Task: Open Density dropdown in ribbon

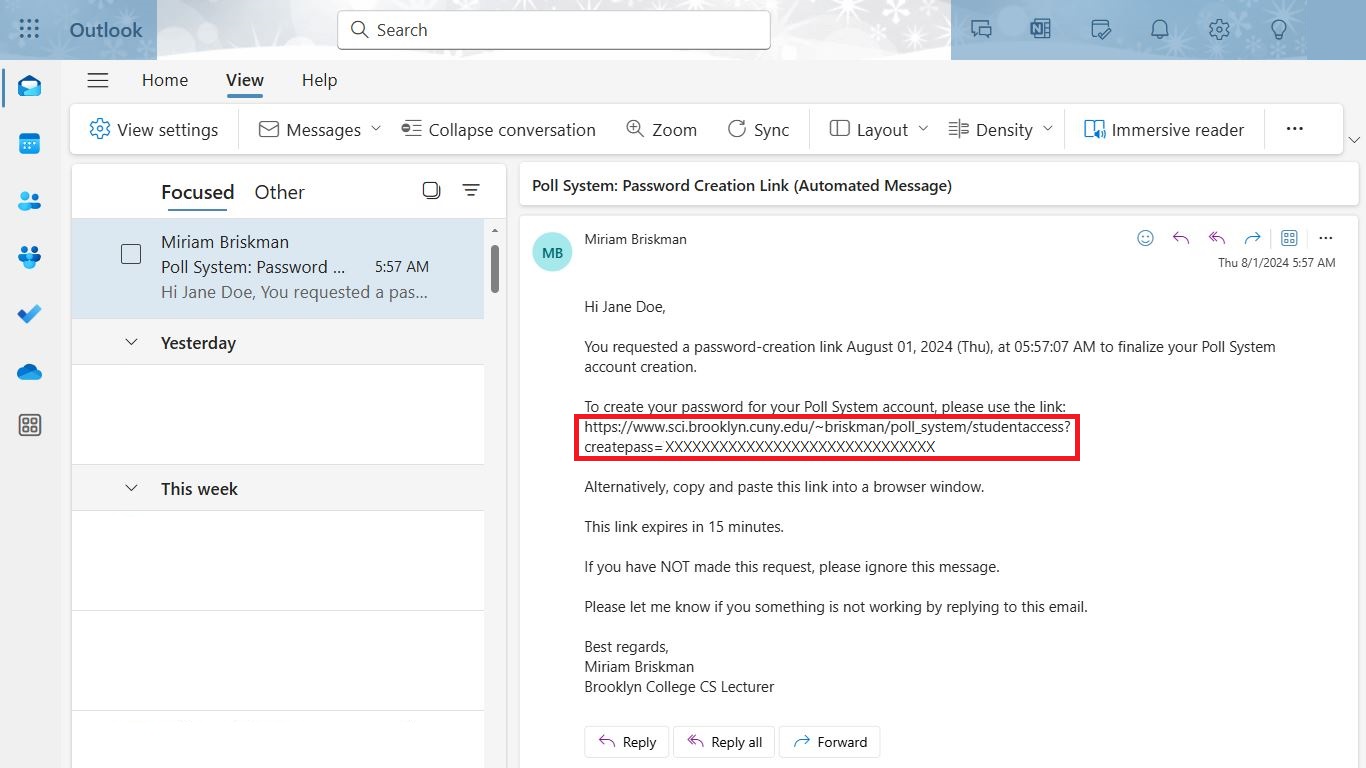Action: pyautogui.click(x=1000, y=129)
